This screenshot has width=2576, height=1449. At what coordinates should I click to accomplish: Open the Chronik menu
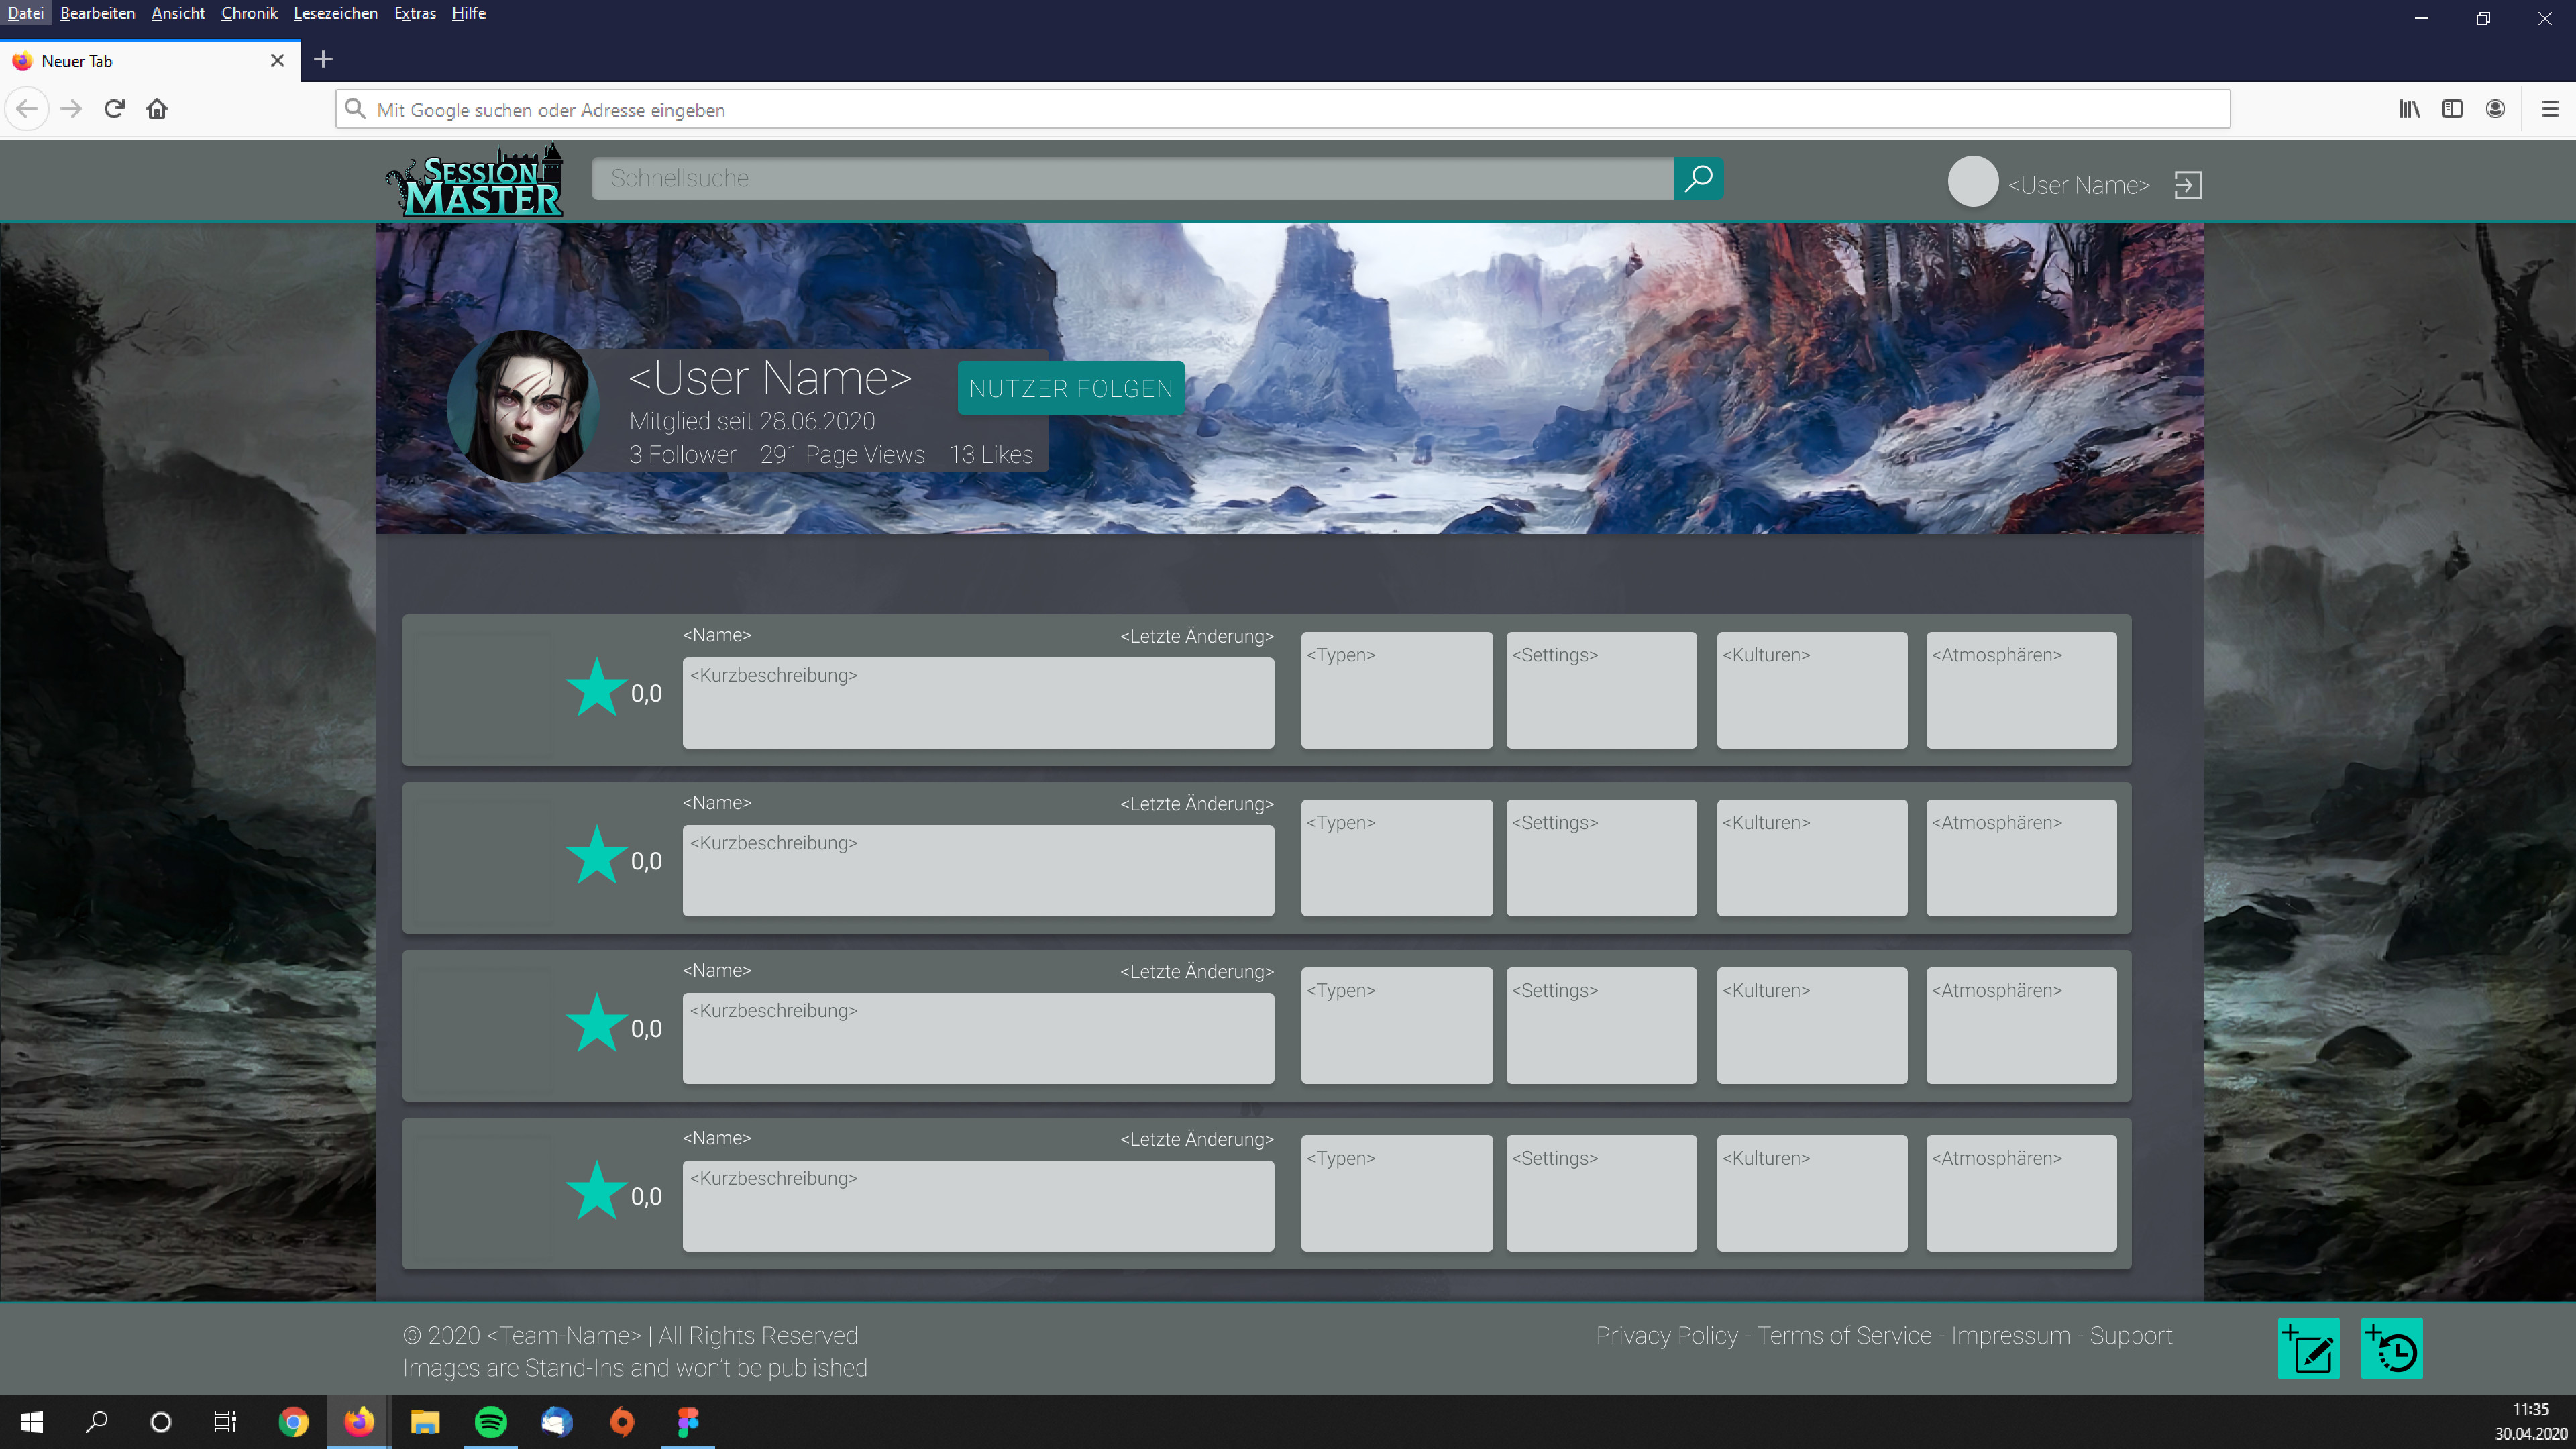pyautogui.click(x=249, y=13)
